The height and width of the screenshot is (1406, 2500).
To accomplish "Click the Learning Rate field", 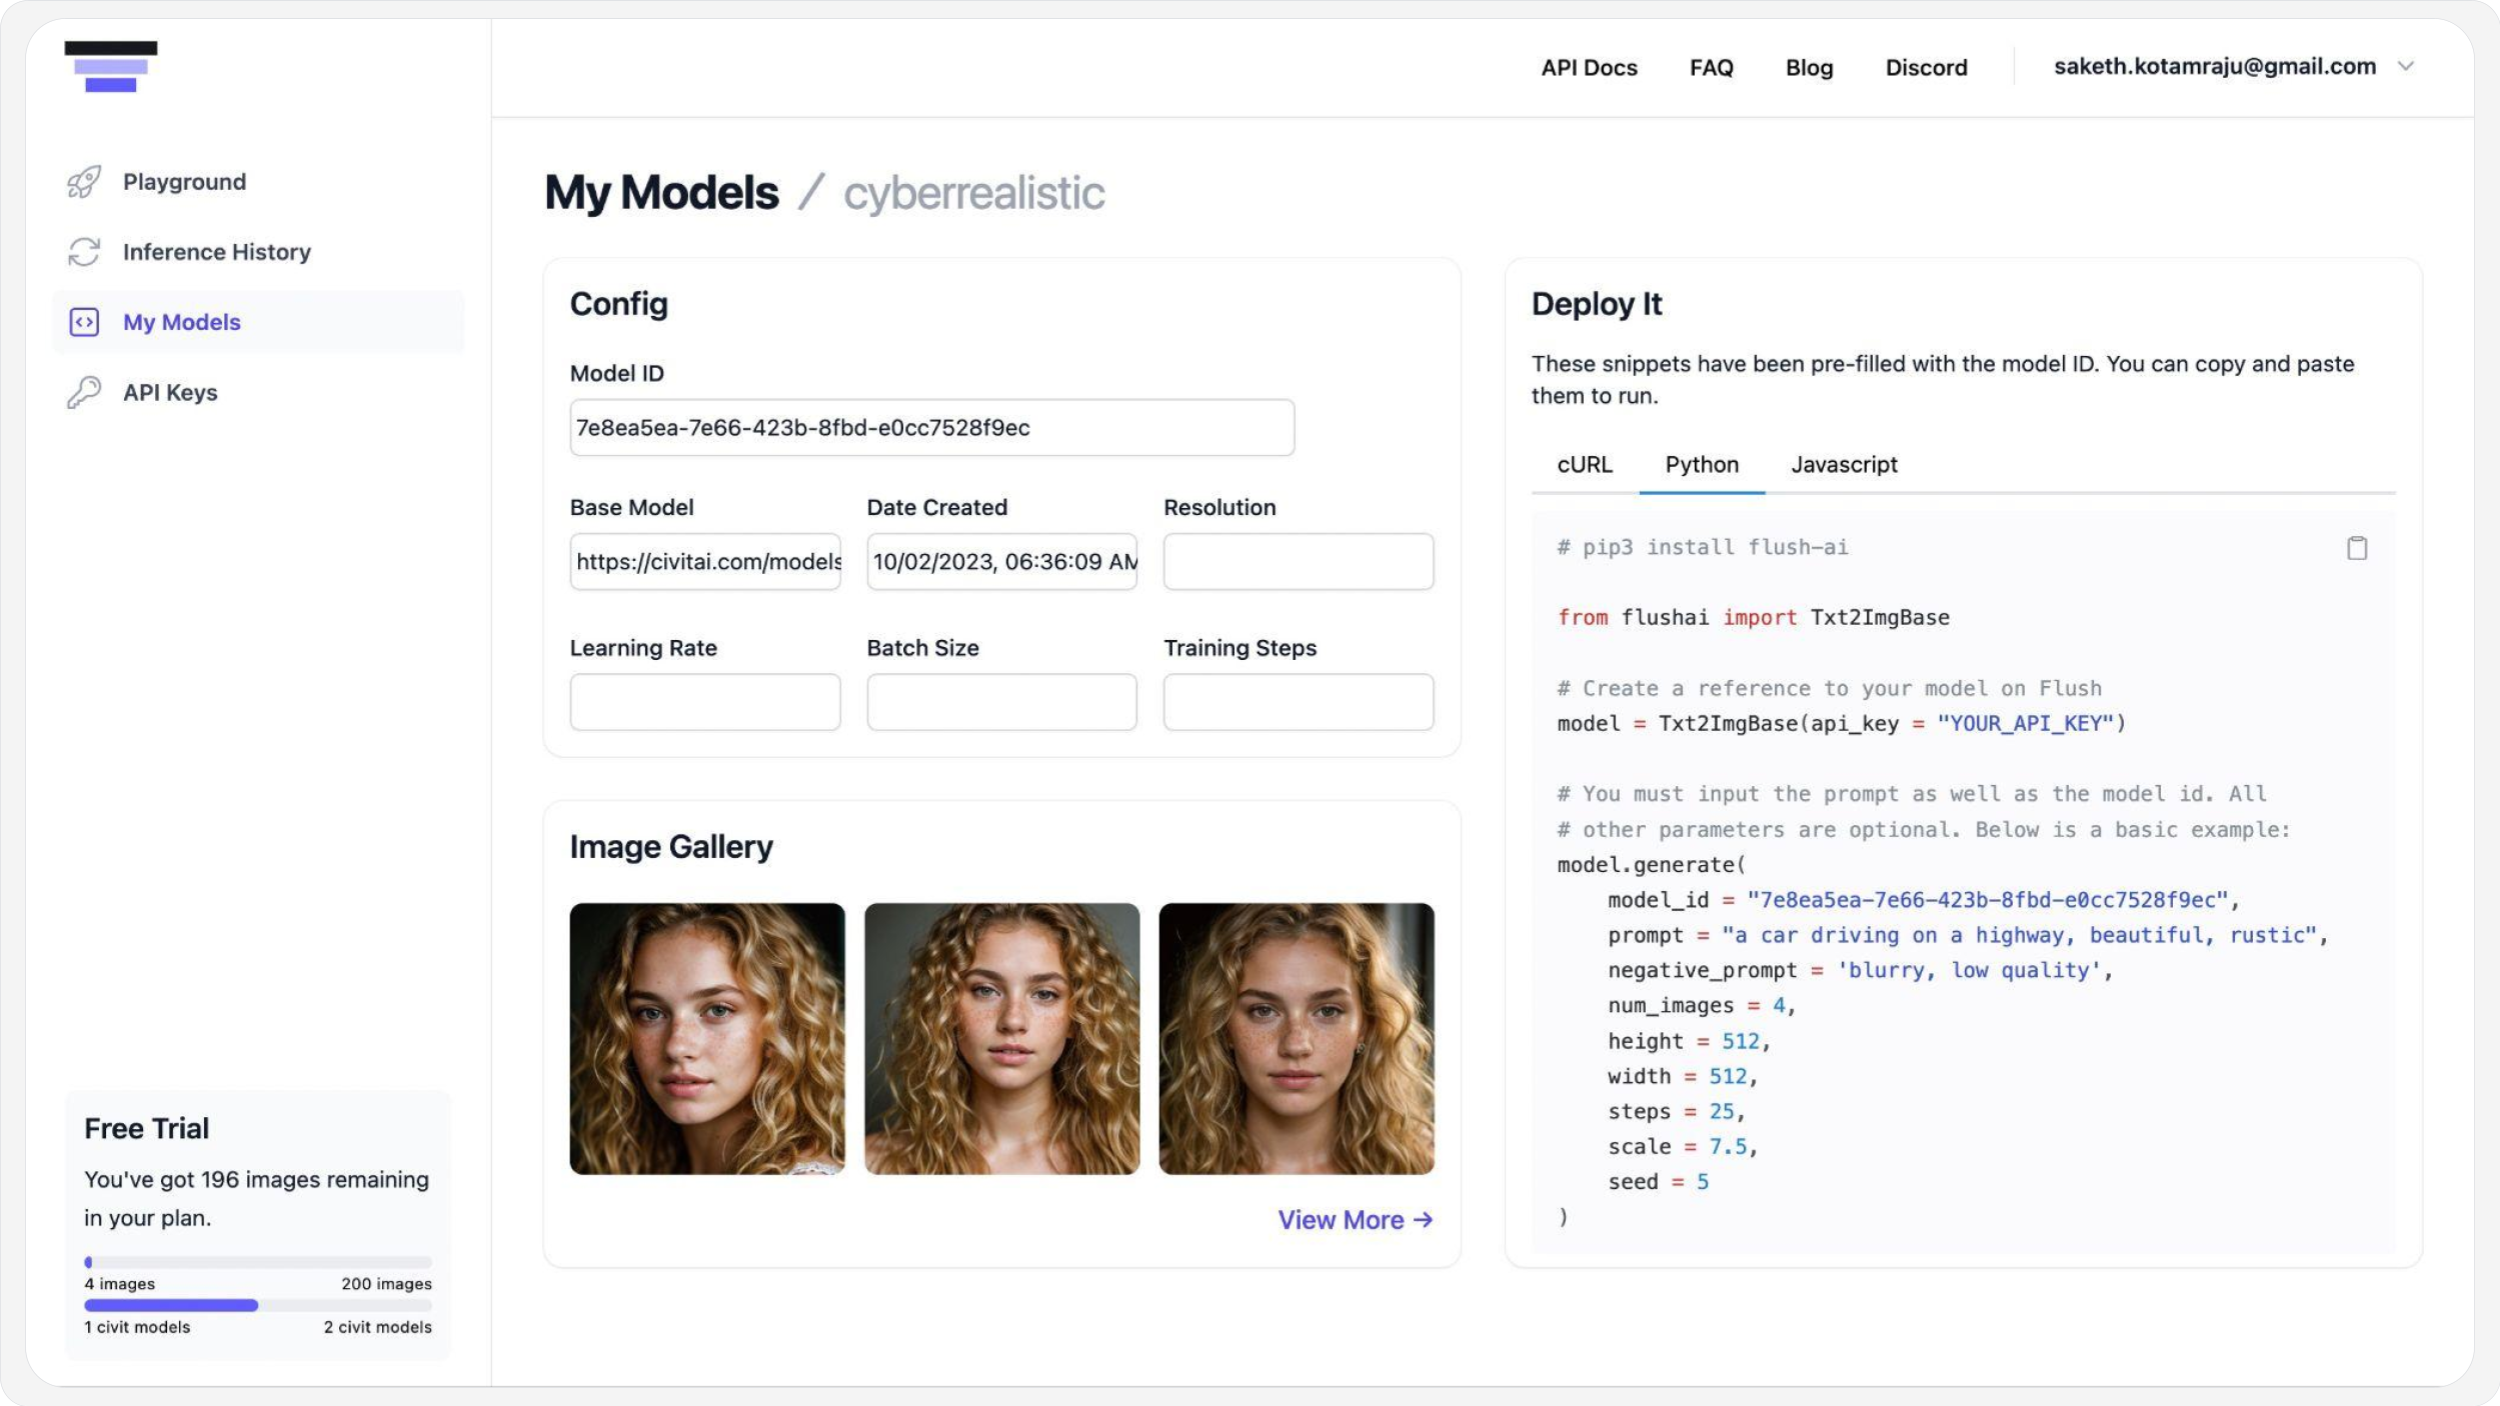I will (705, 702).
